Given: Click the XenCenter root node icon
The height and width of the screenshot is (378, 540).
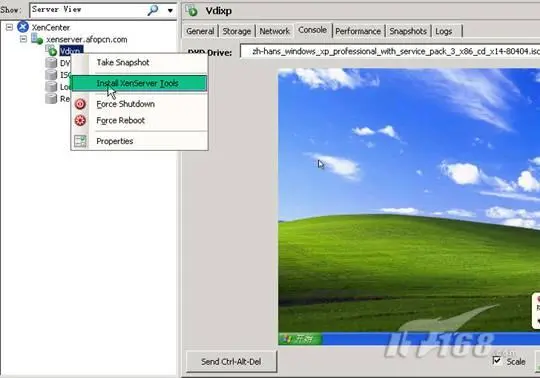Looking at the screenshot, I should click(x=23, y=27).
